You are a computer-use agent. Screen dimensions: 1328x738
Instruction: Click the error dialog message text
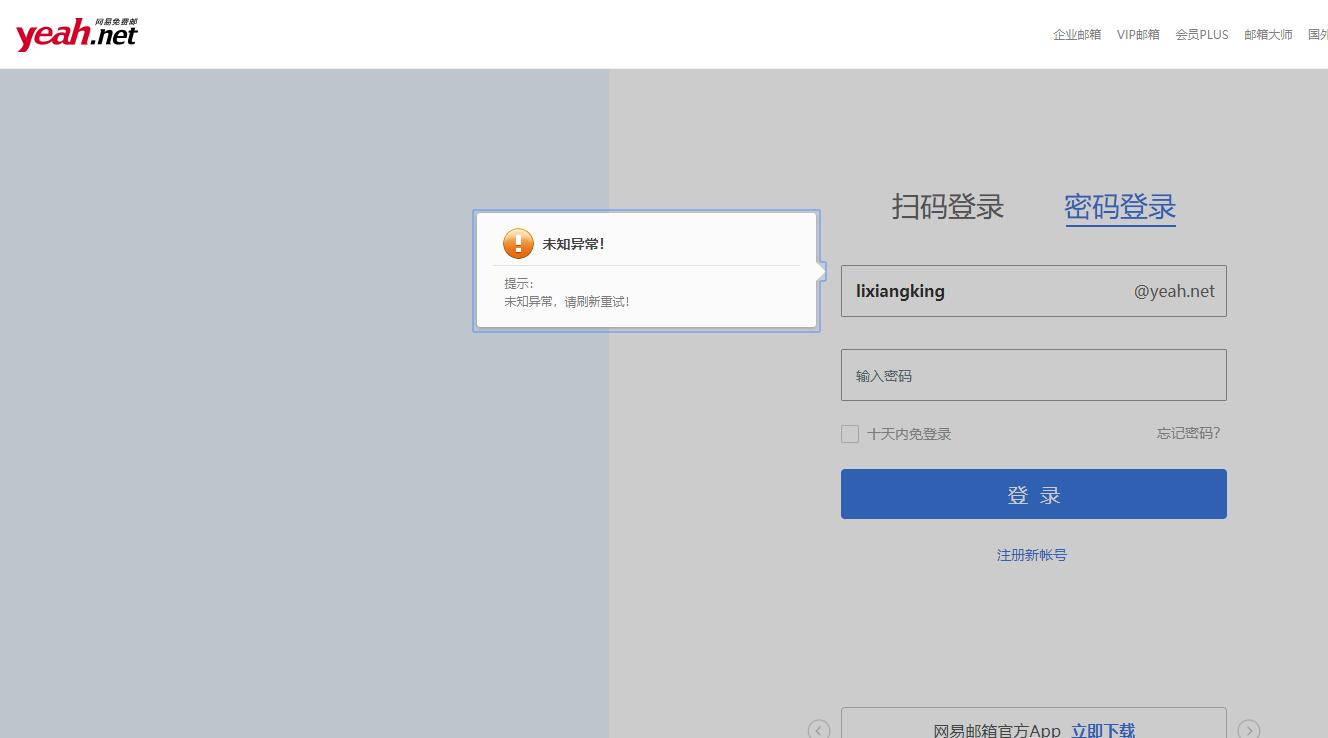[567, 301]
